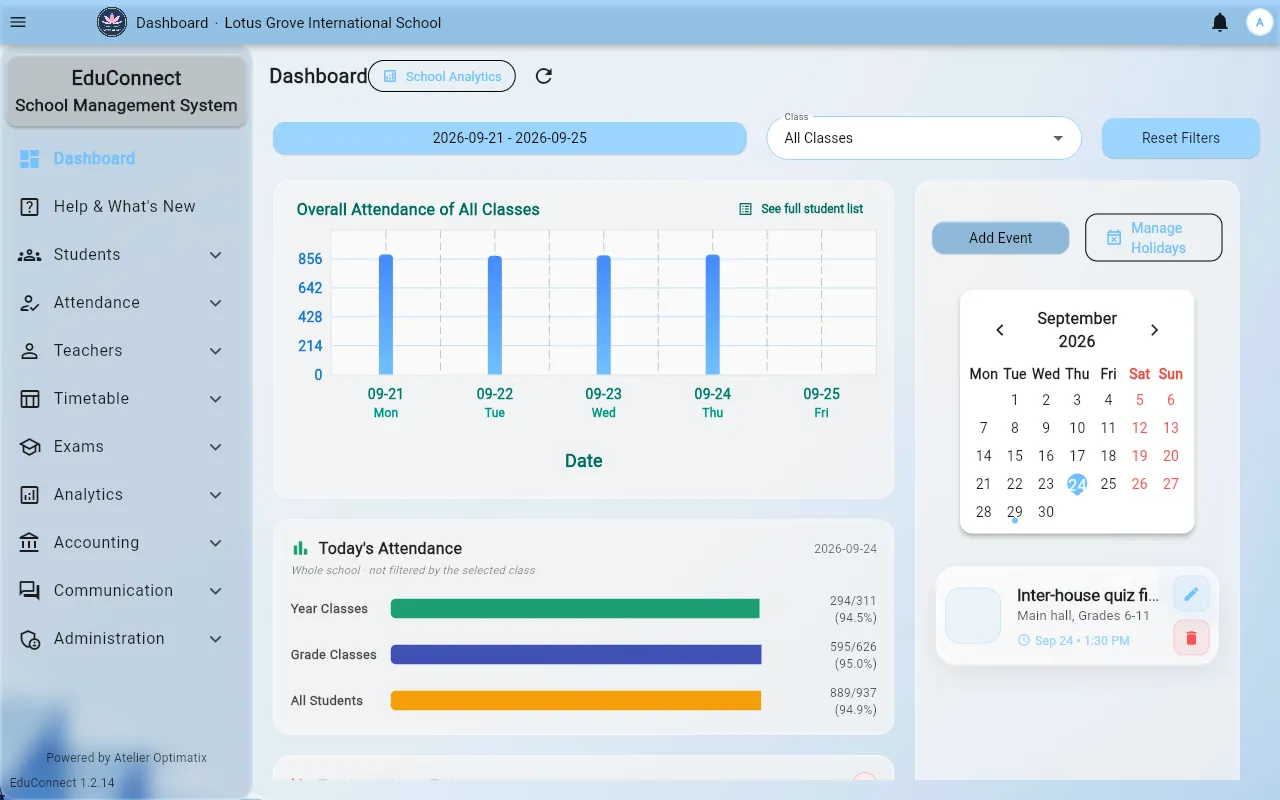Click the School Analytics button
The image size is (1280, 800).
point(442,76)
